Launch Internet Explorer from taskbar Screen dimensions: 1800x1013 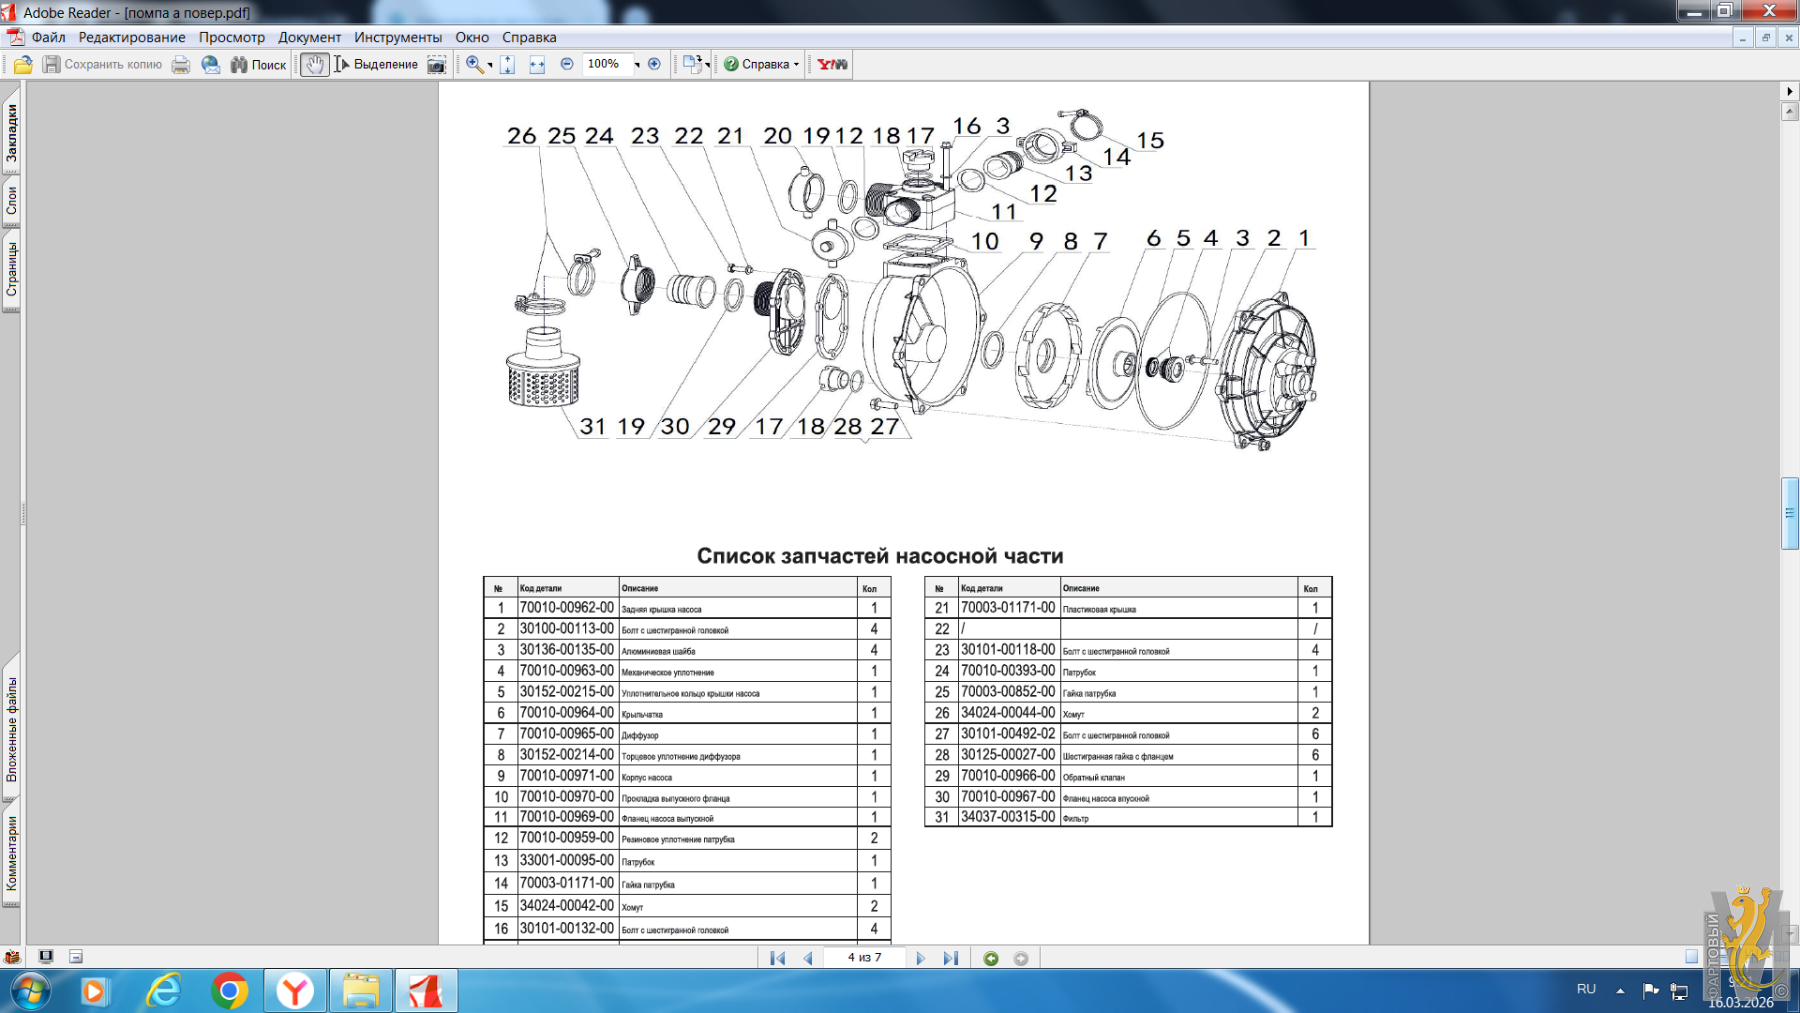click(x=163, y=991)
